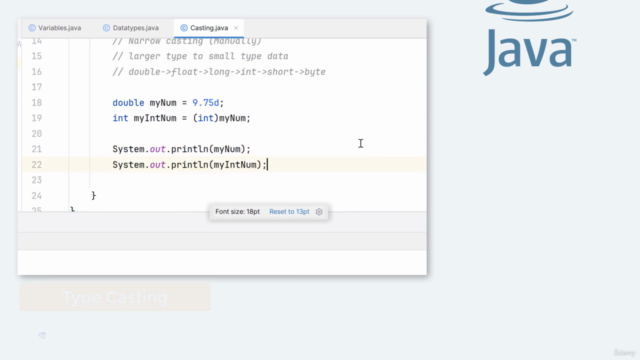Click 'println(myIntNum)' on line 22
Image resolution: width=640 pixels, height=360 pixels.
(216, 164)
